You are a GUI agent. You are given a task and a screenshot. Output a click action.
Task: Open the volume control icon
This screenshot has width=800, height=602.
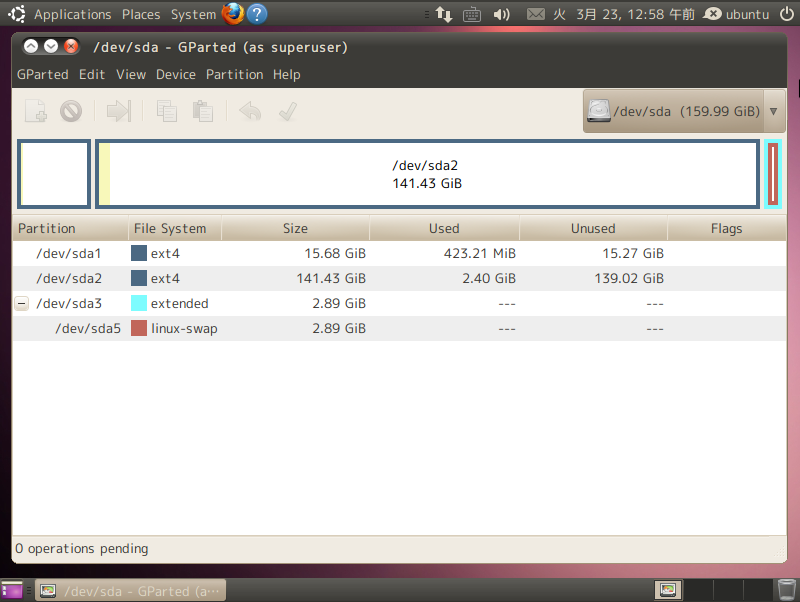[x=502, y=14]
